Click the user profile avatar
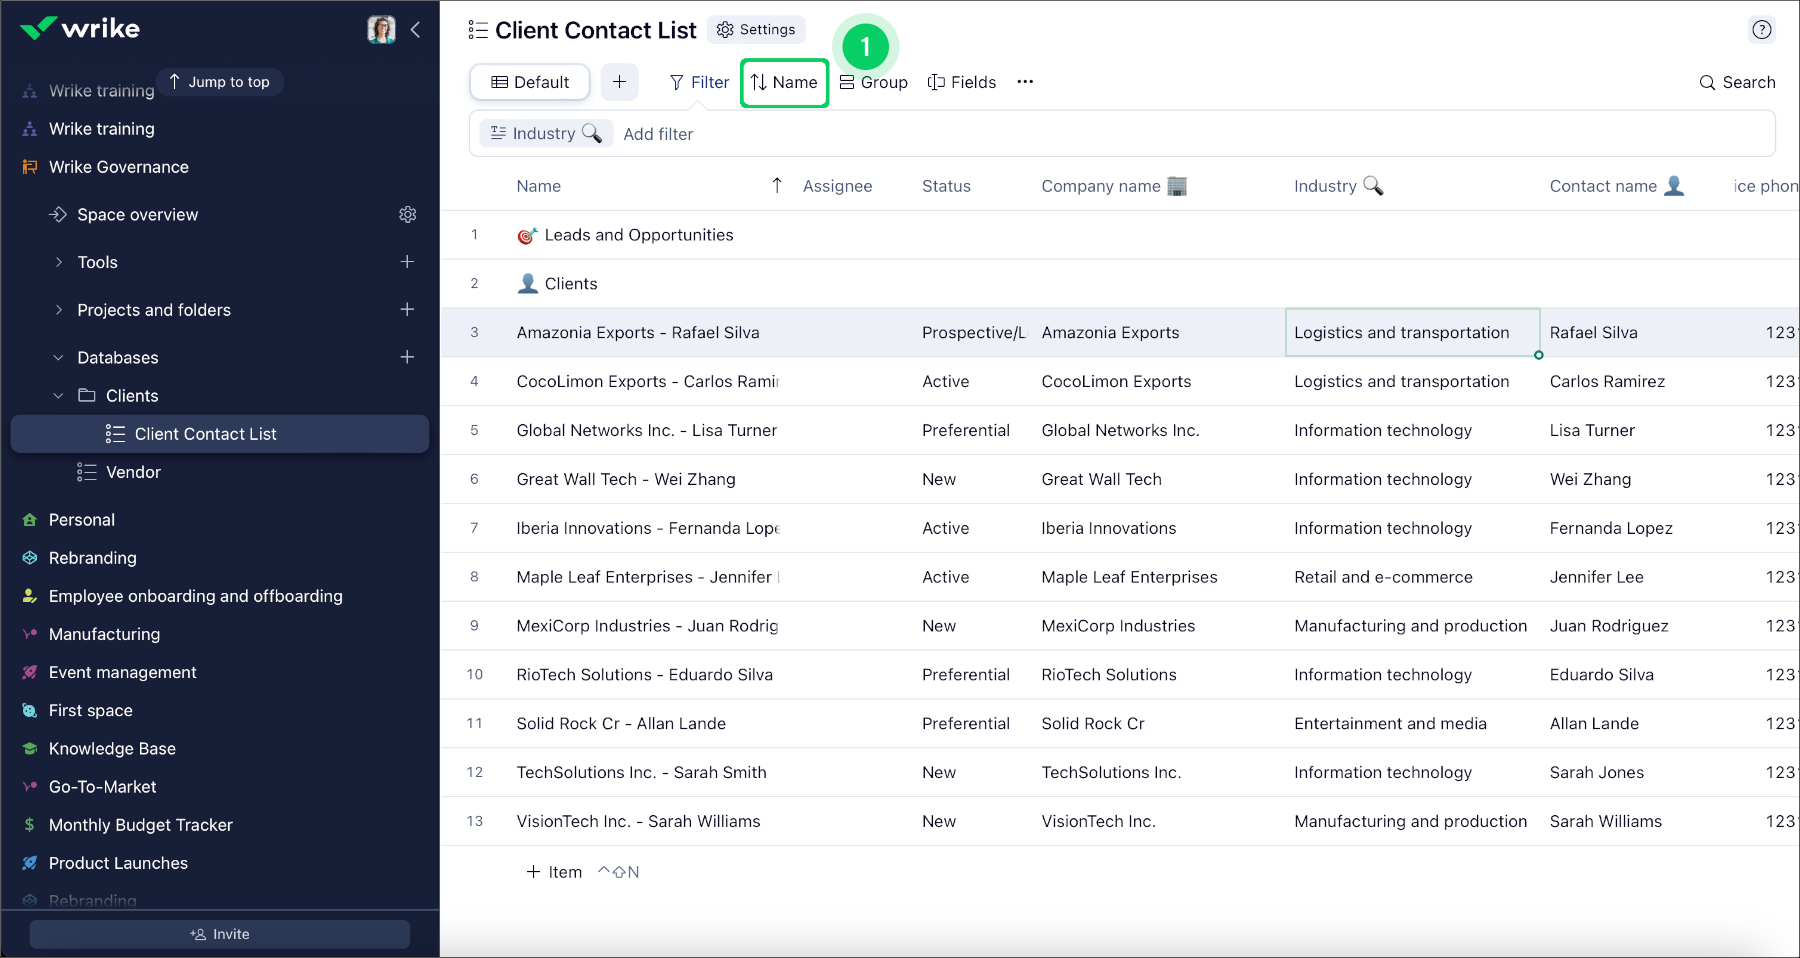 pos(381,30)
